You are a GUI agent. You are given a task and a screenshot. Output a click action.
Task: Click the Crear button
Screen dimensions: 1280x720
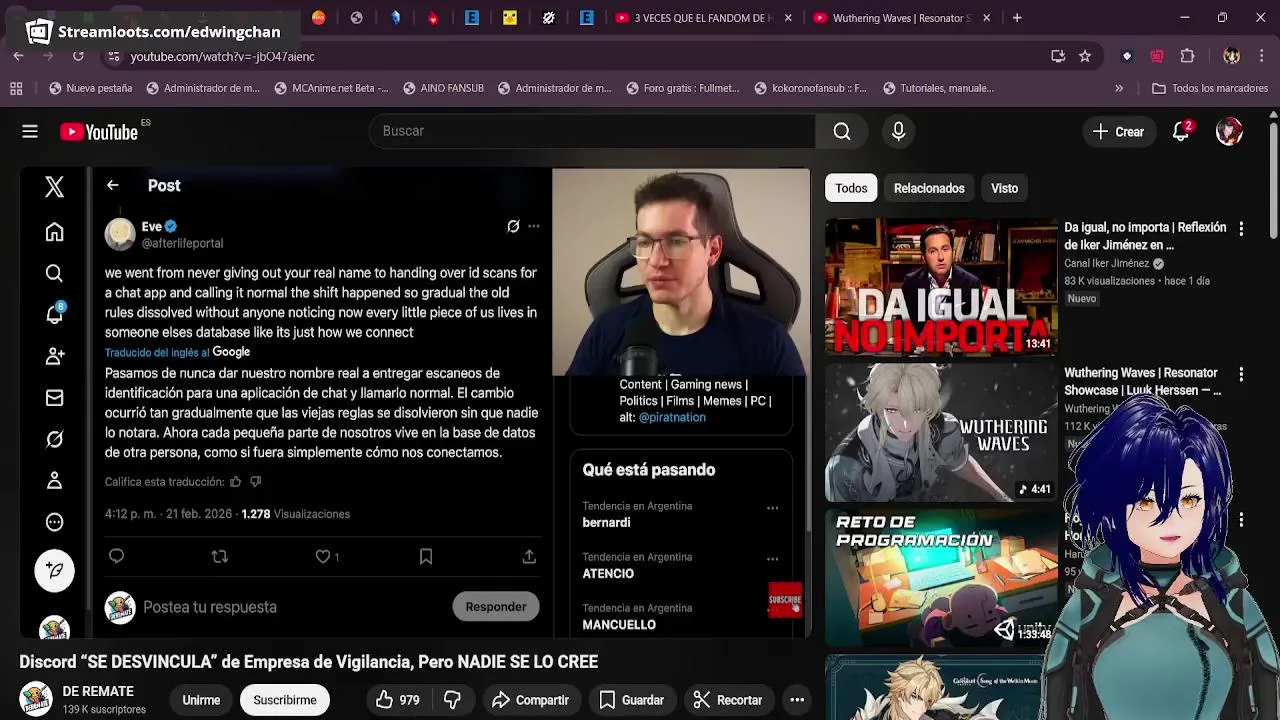pyautogui.click(x=1119, y=131)
